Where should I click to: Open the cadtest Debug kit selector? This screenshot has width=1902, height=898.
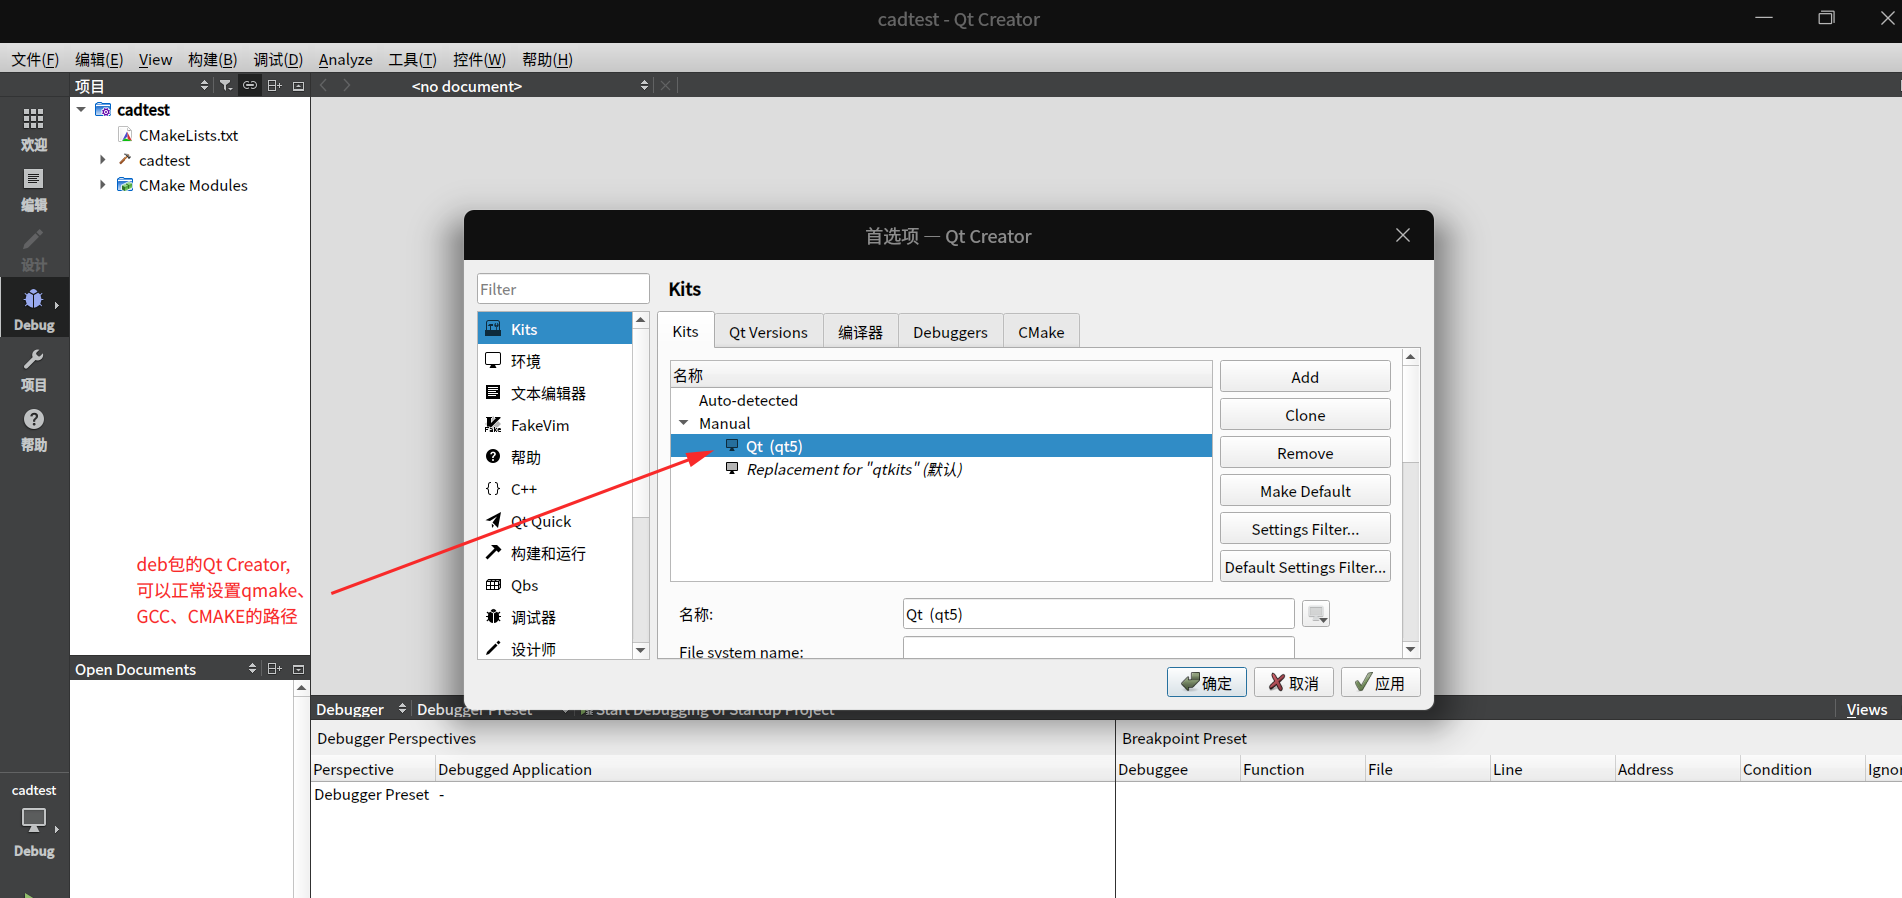point(34,821)
